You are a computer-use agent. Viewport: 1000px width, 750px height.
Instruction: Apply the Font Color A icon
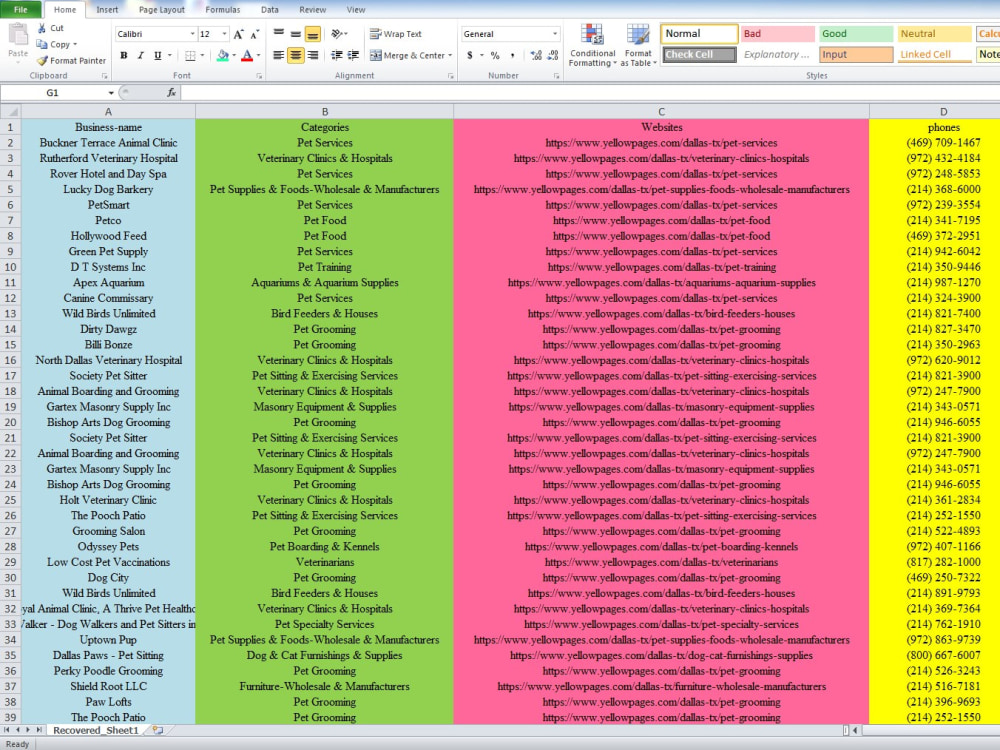pos(247,55)
